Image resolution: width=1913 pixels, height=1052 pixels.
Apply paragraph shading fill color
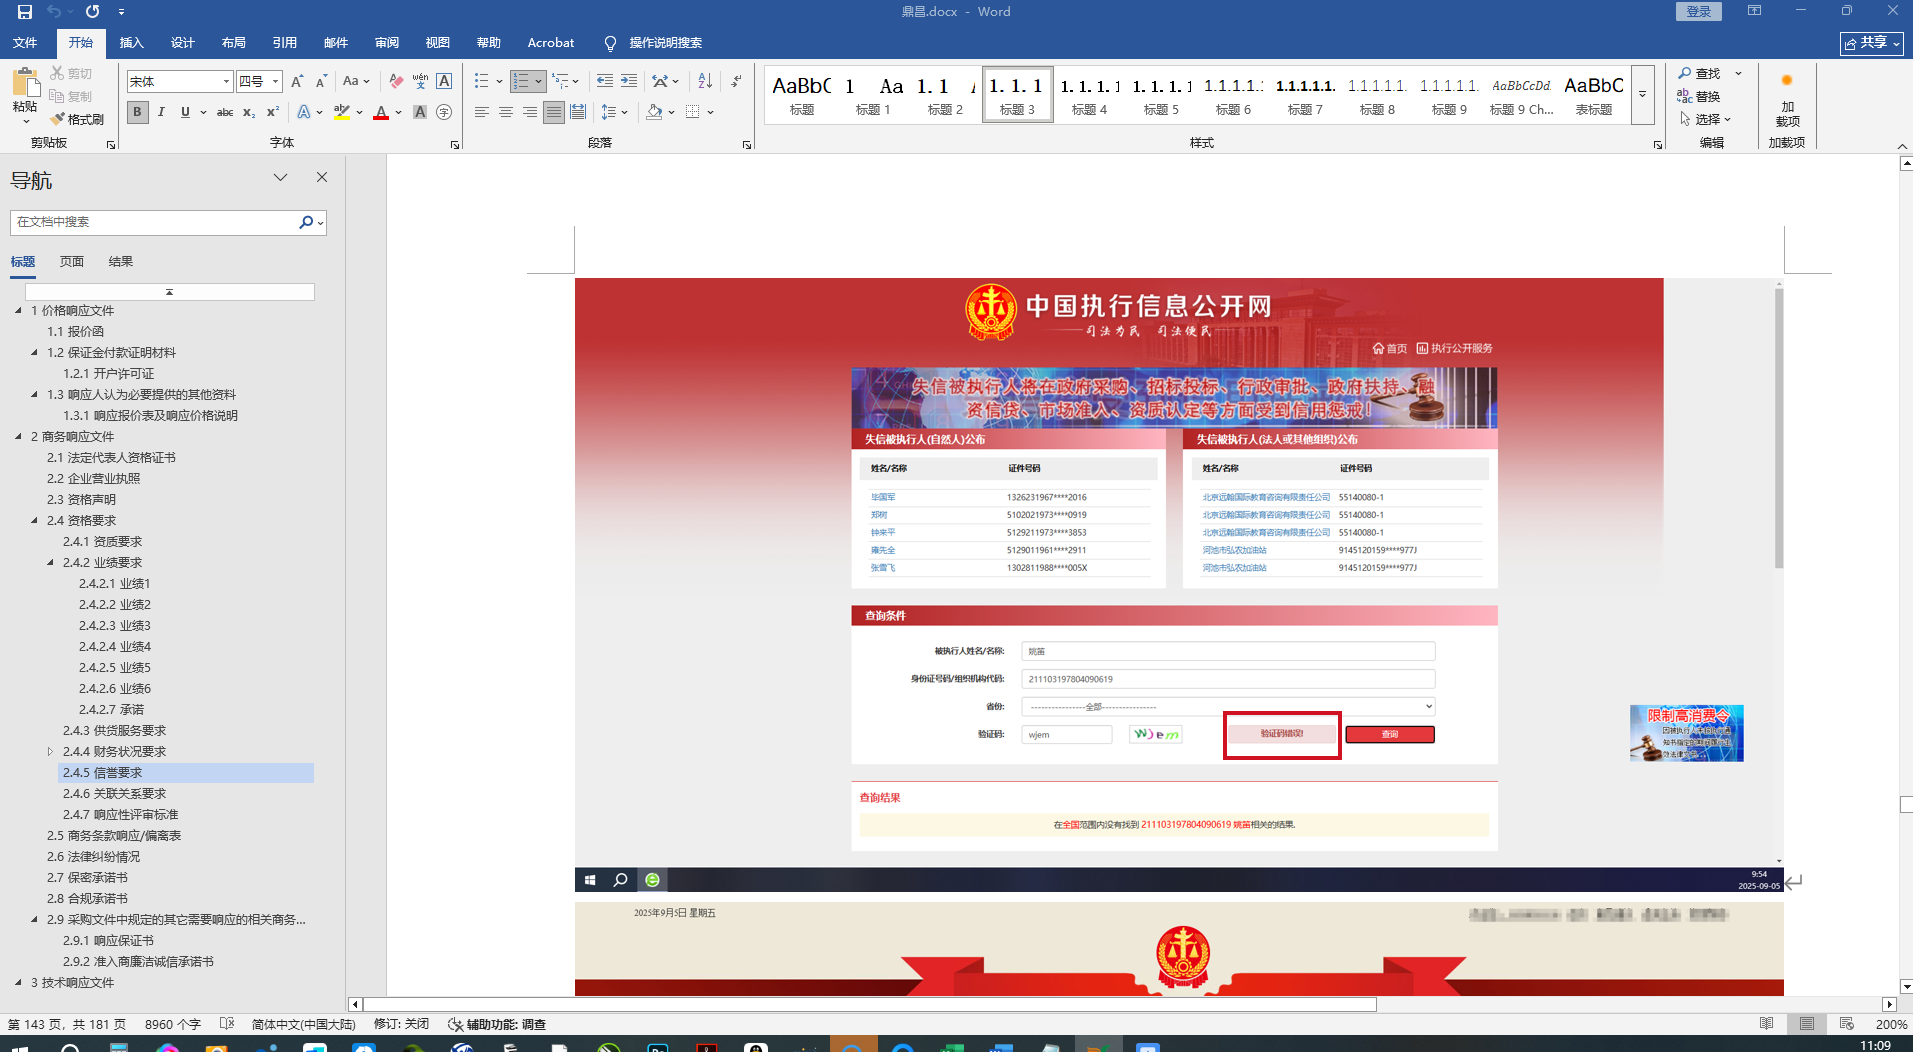click(x=654, y=112)
